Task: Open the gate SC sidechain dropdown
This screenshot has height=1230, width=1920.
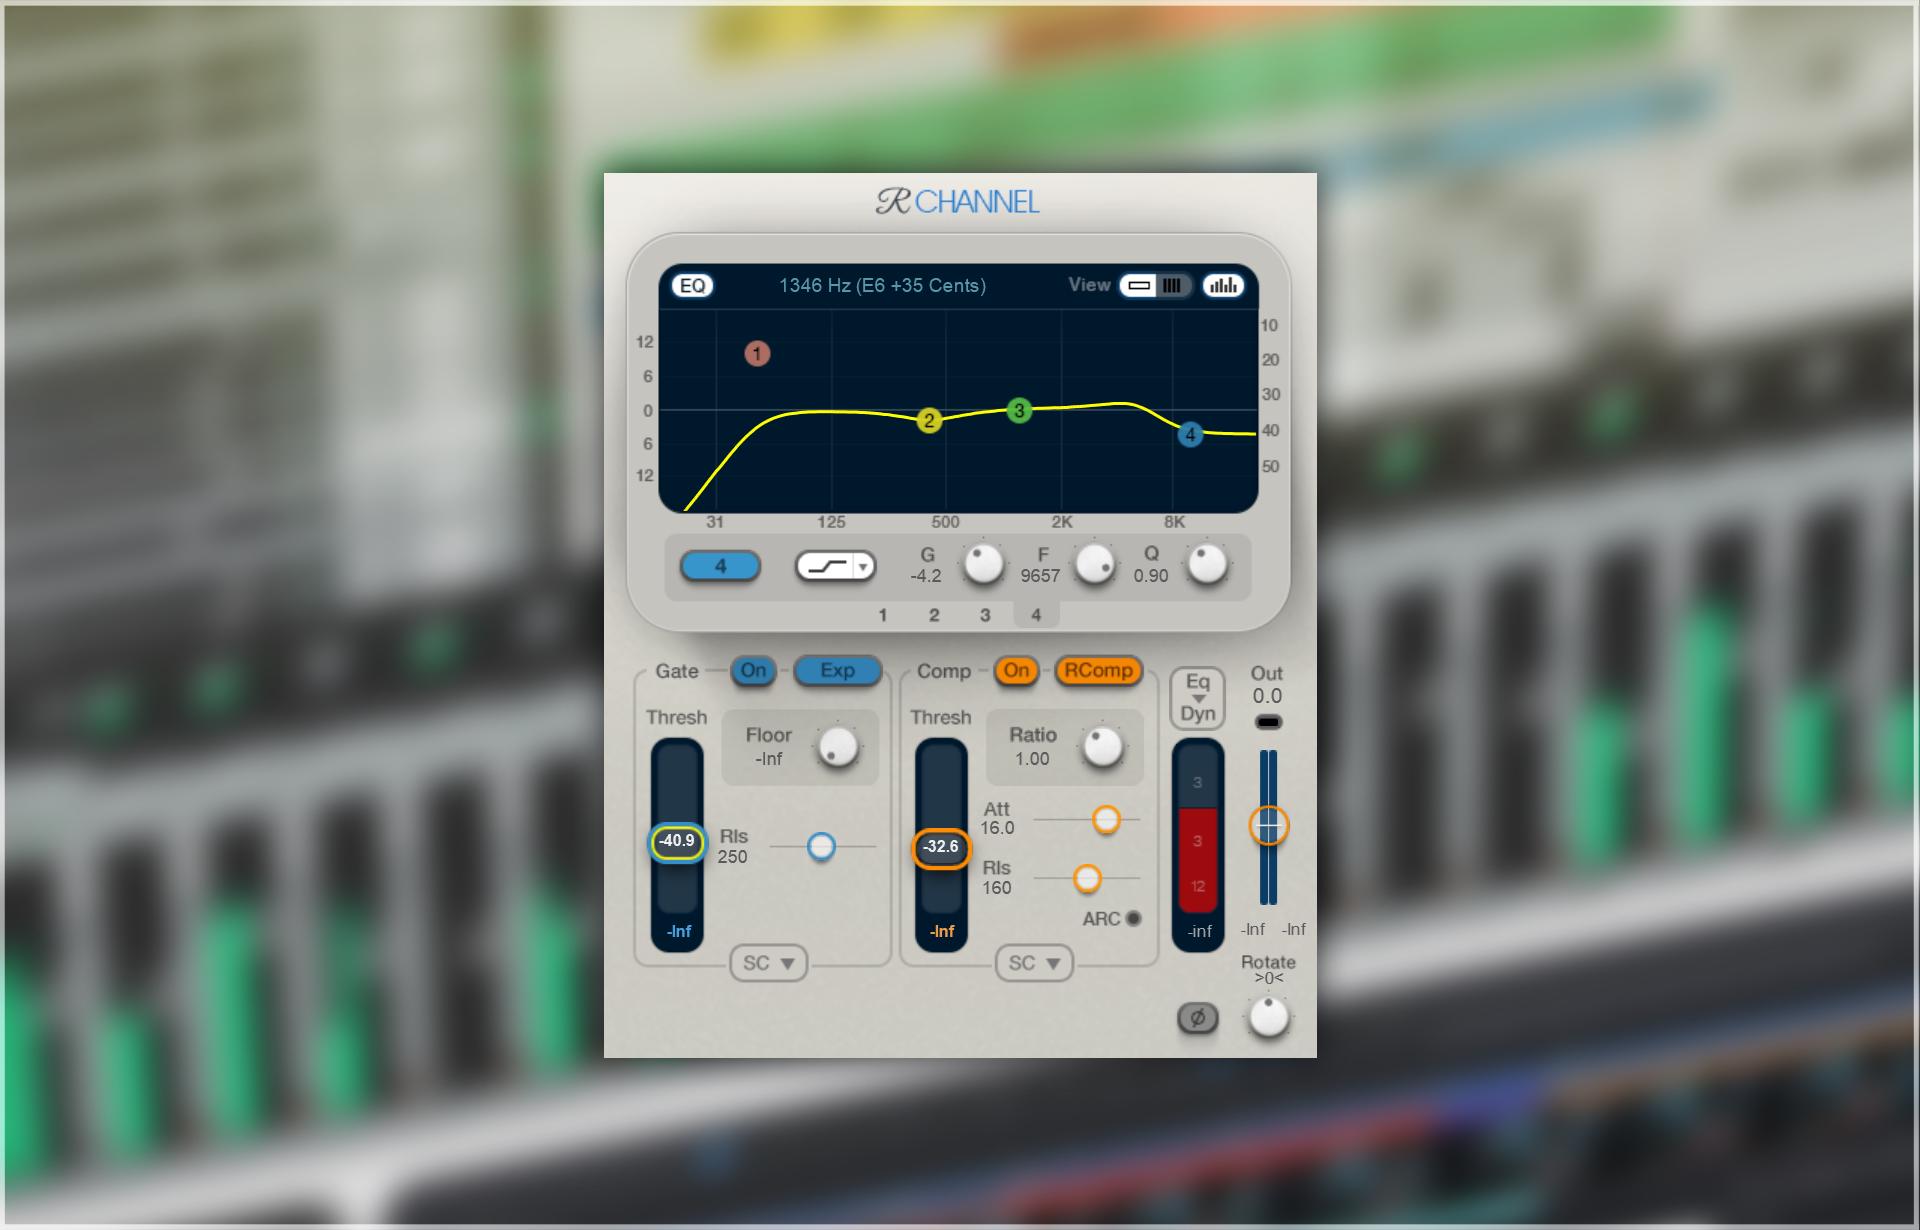Action: (768, 963)
